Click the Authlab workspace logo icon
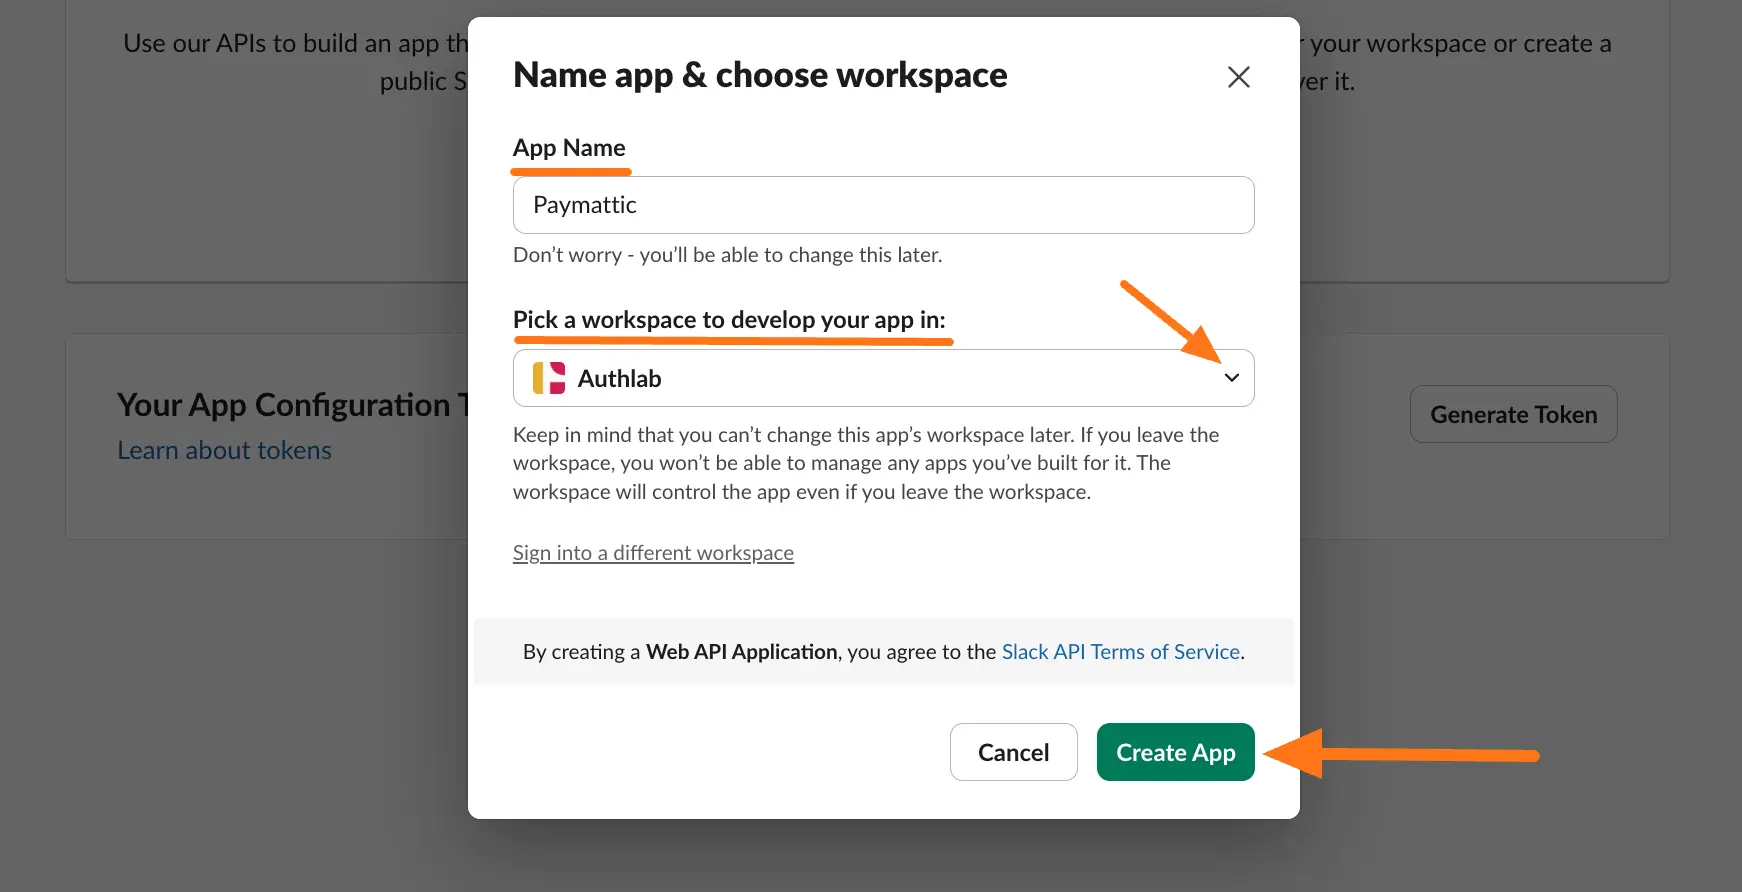This screenshot has width=1742, height=892. [x=549, y=378]
